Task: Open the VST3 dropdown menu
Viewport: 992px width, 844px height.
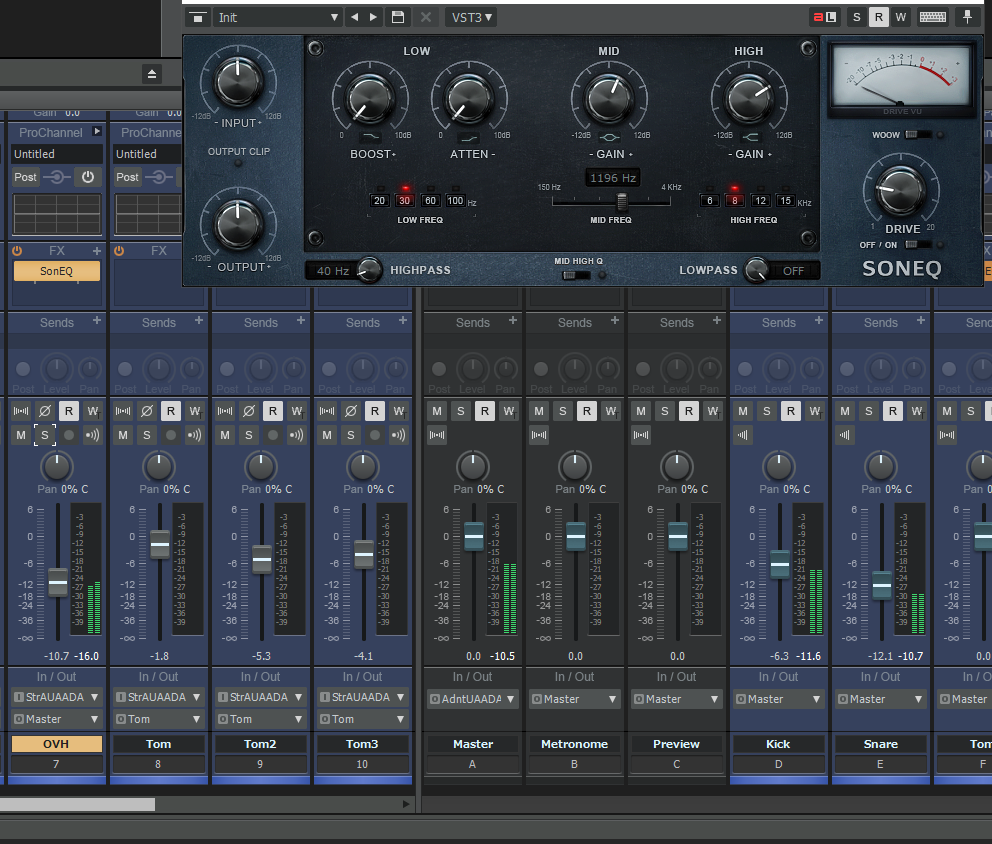Action: (x=471, y=17)
